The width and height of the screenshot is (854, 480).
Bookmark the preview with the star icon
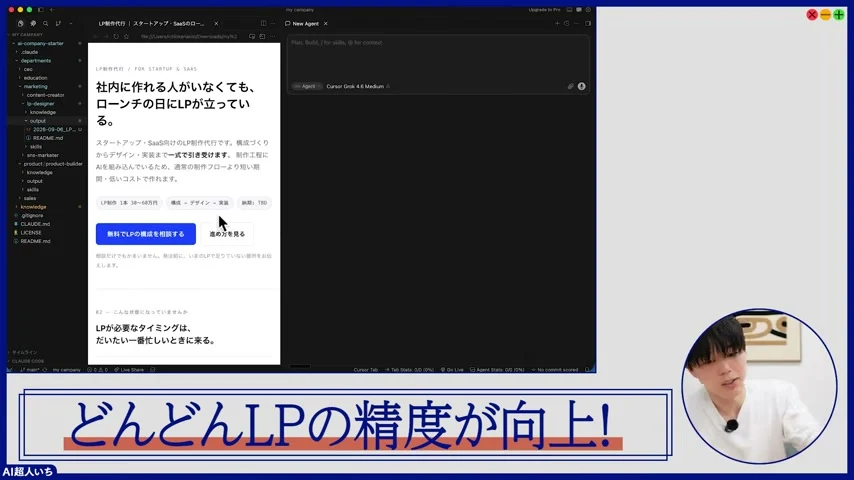coord(126,37)
